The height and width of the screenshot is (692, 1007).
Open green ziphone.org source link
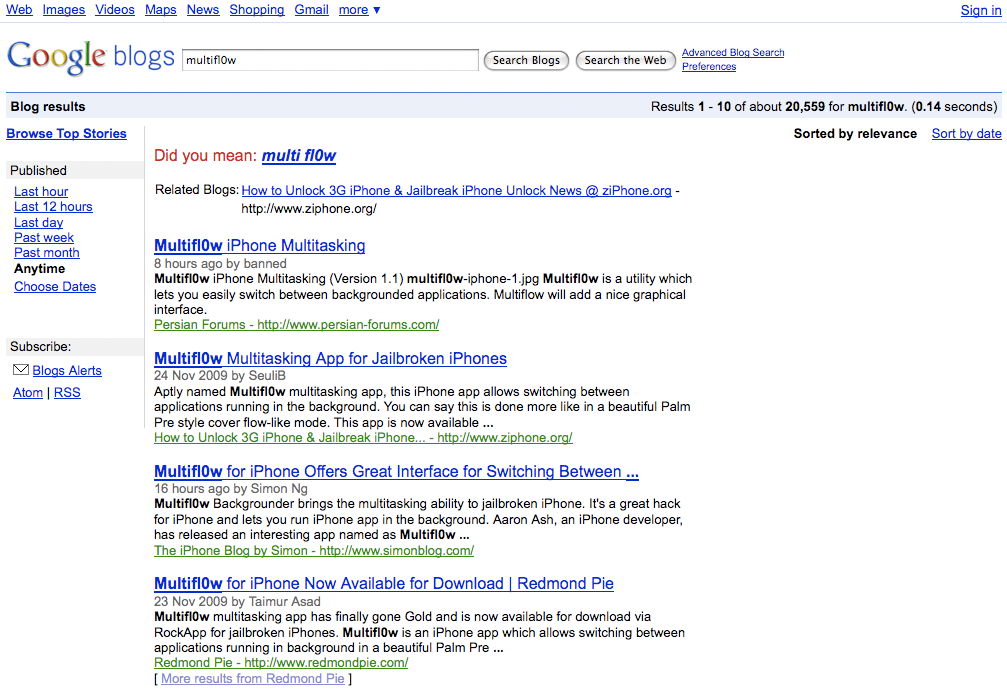pos(363,438)
